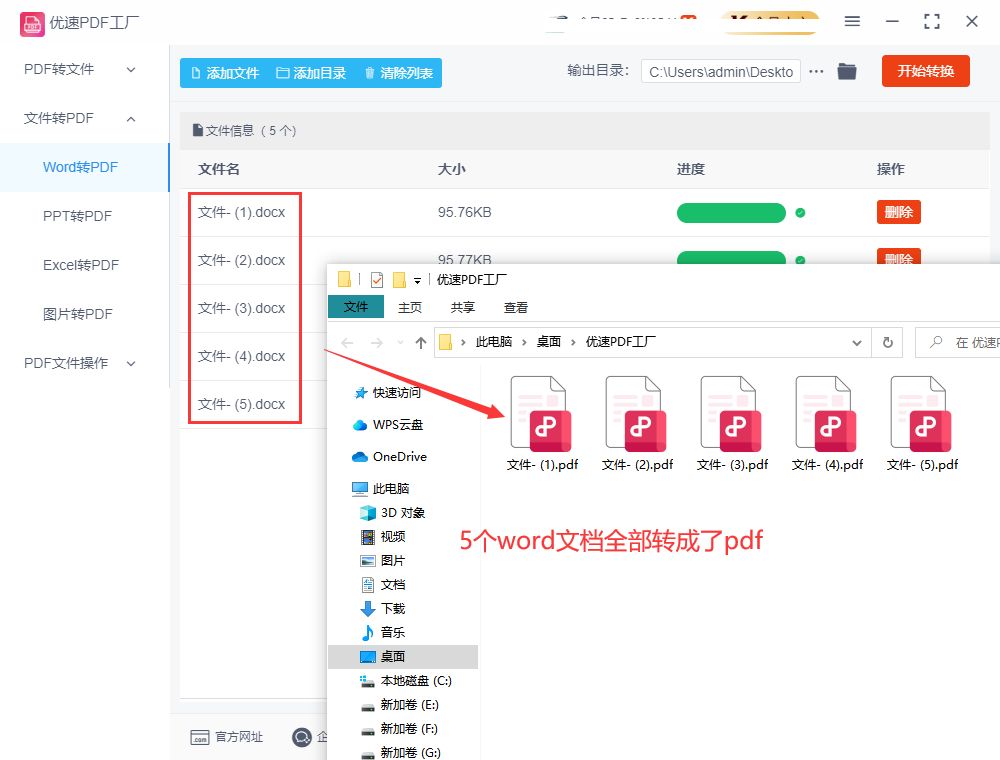Click the properties checkmark icon in Explorer title bar
This screenshot has width=1000, height=760.
click(377, 280)
